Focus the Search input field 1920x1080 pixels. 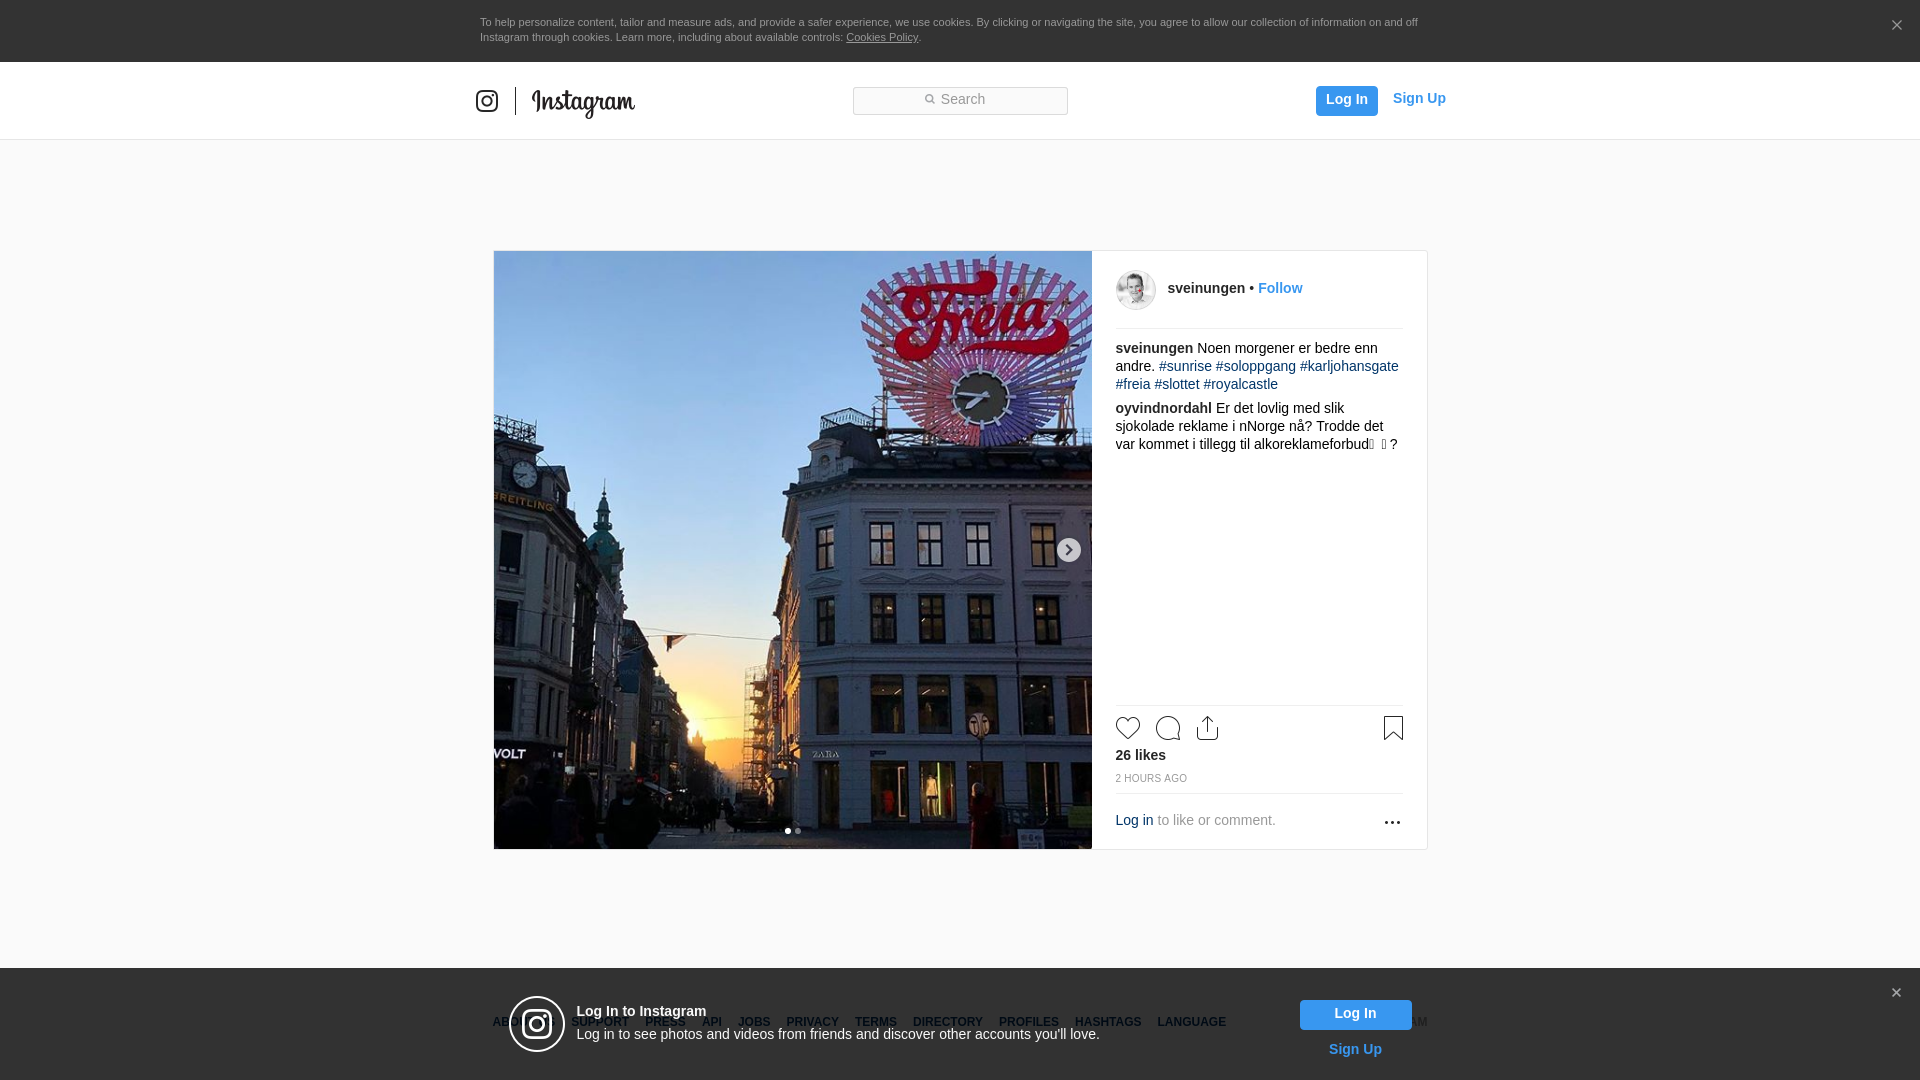960,100
